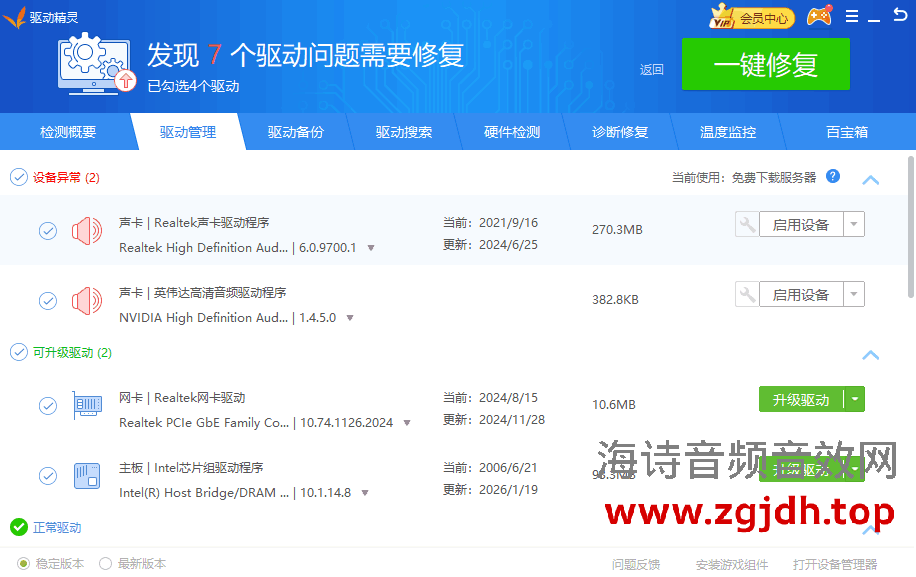This screenshot has width=916, height=577.
Task: Uncheck the 英伟达高清音频驱动程序 checkbox
Action: [48, 301]
